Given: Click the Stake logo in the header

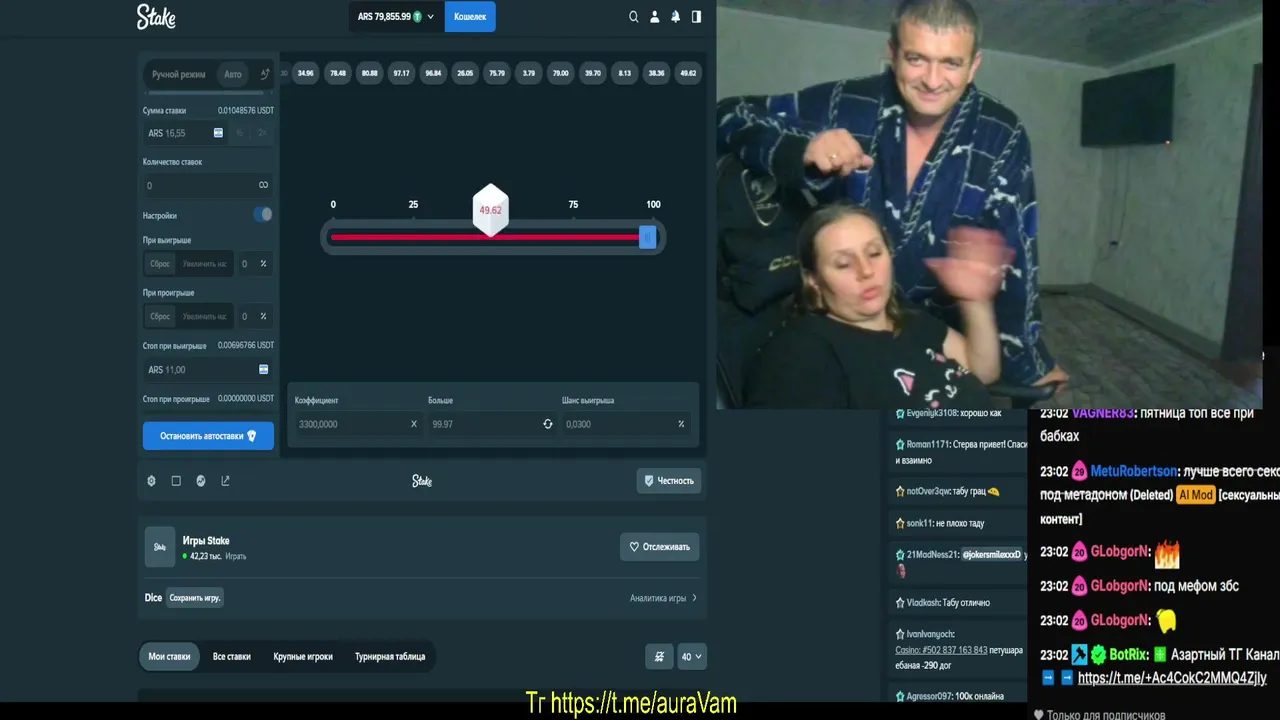Looking at the screenshot, I should click(156, 16).
